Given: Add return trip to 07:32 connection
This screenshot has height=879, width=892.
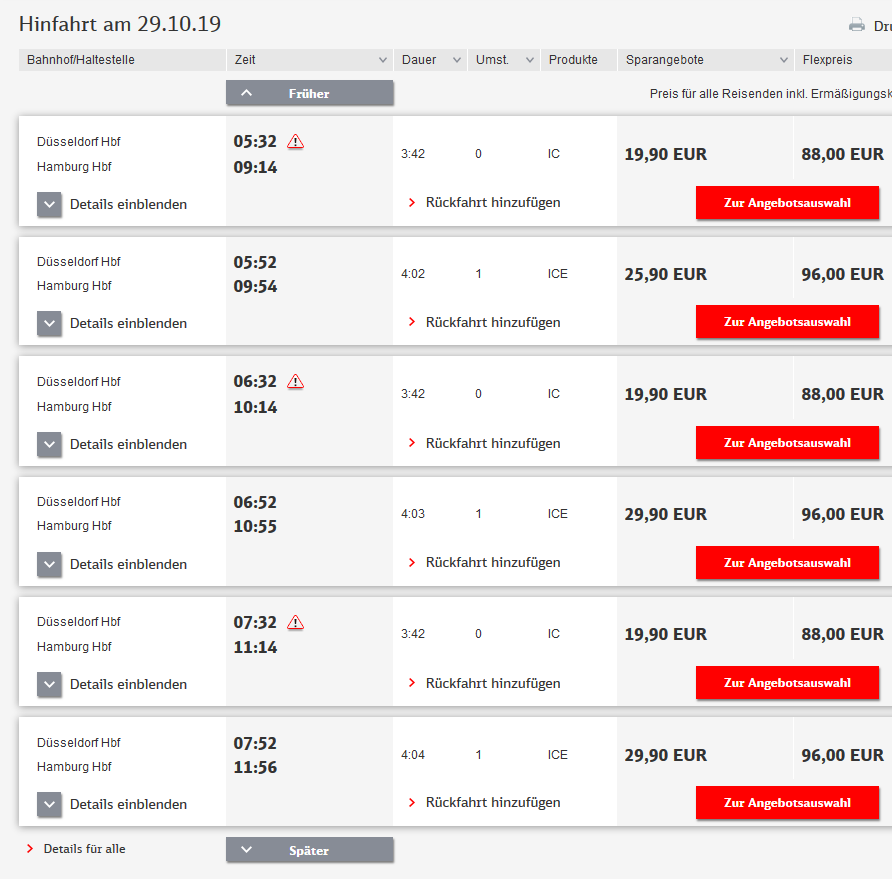Looking at the screenshot, I should point(492,683).
